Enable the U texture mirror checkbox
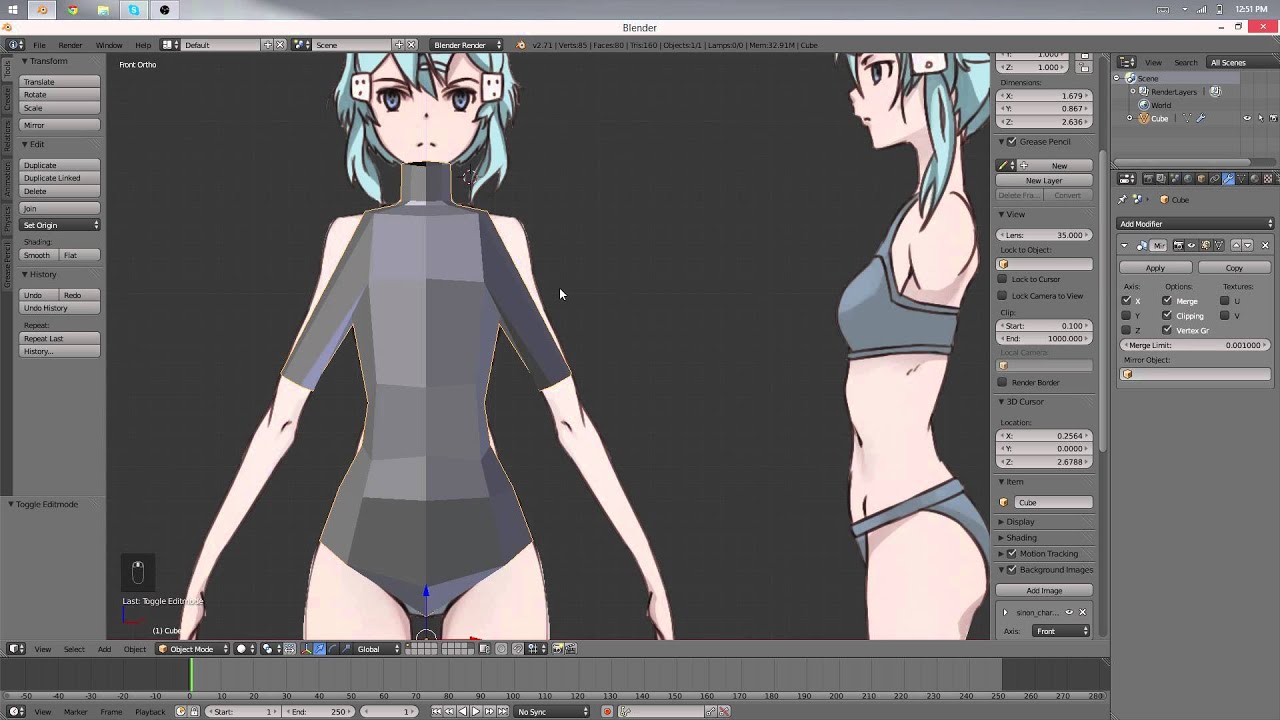 (x=1224, y=301)
